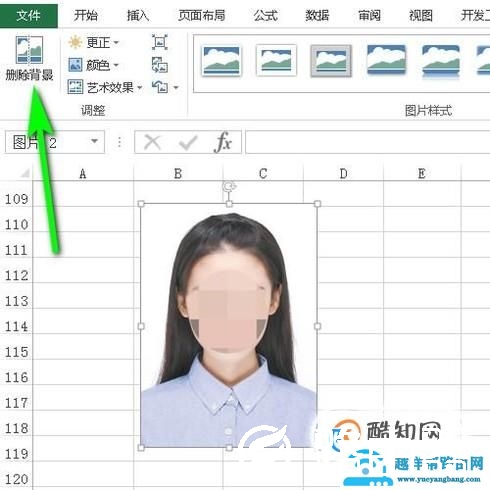Select column C header
The image size is (490, 490).
[263, 173]
